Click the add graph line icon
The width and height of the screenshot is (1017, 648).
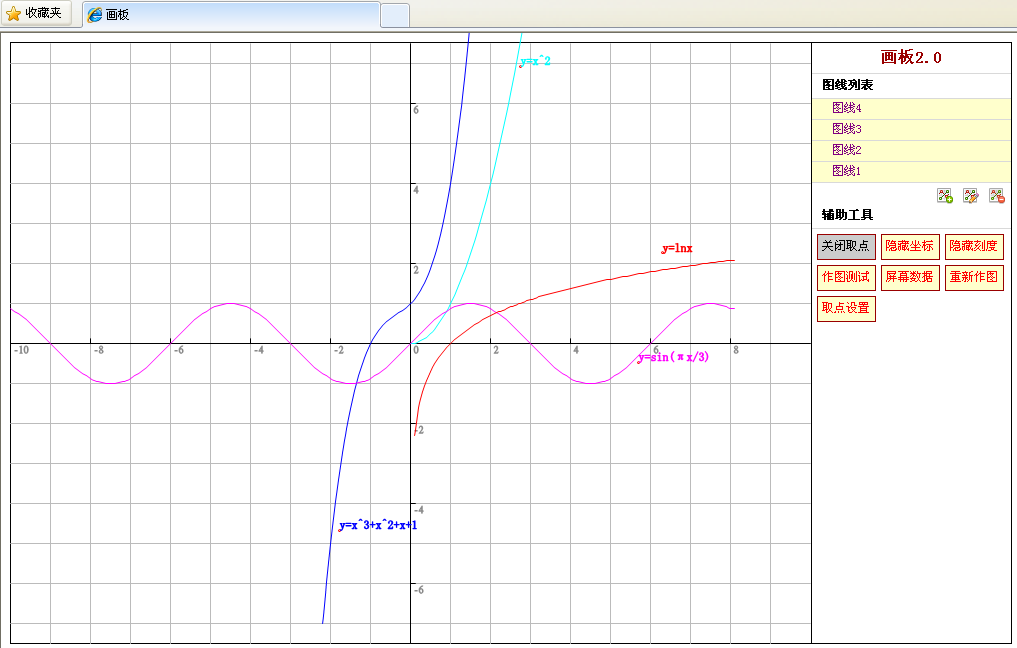(945, 196)
